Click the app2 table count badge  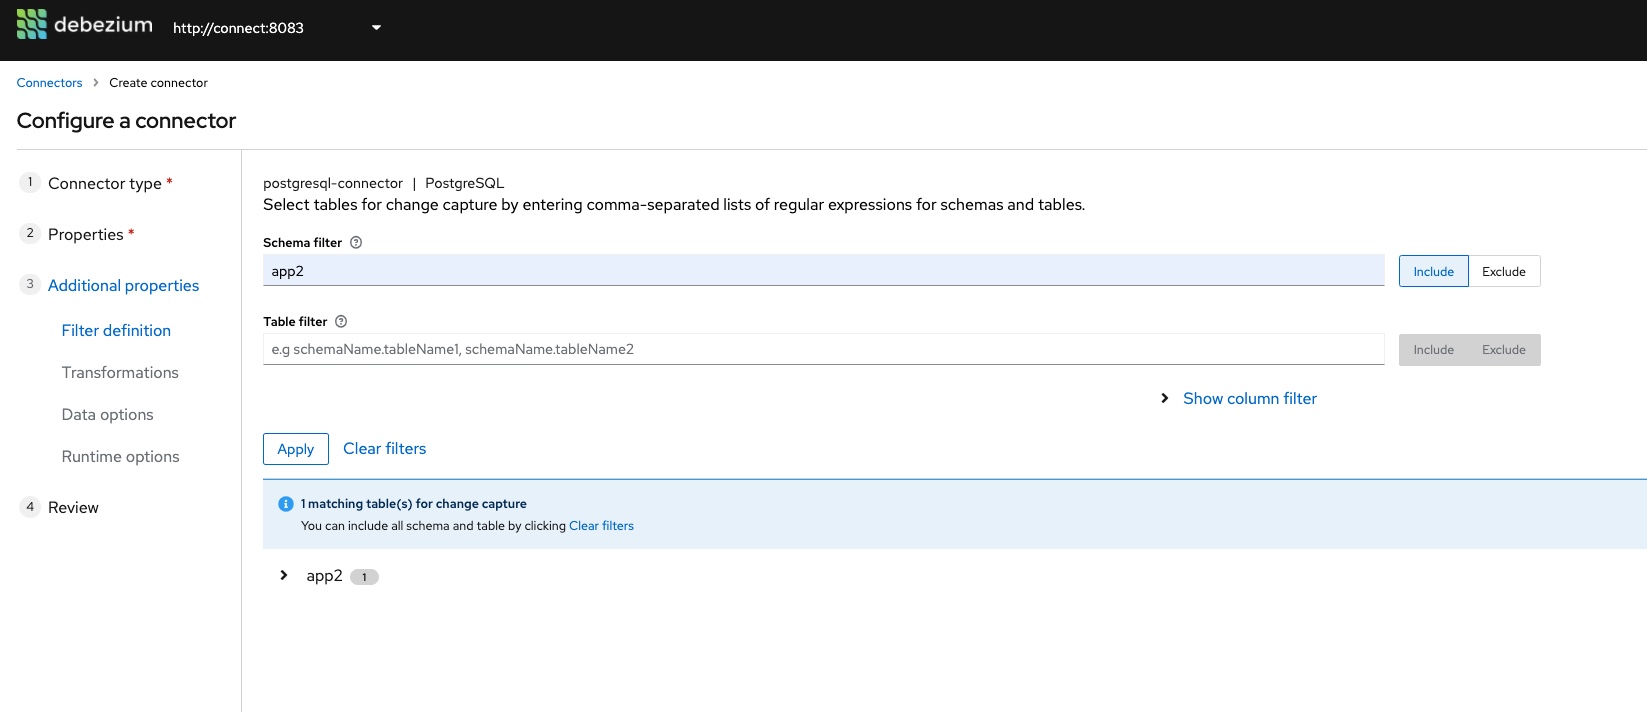[364, 577]
